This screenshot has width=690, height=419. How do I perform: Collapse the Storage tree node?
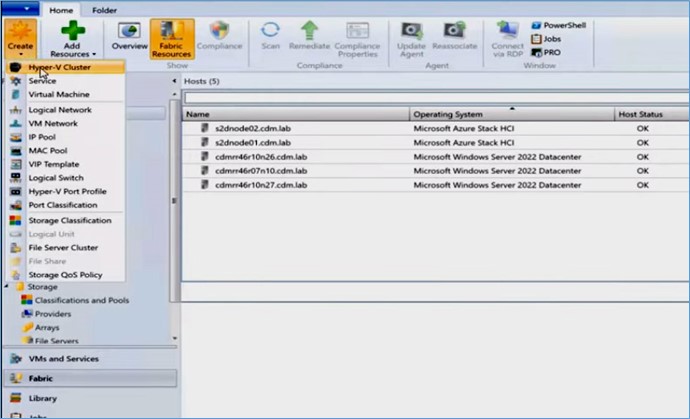(x=7, y=287)
